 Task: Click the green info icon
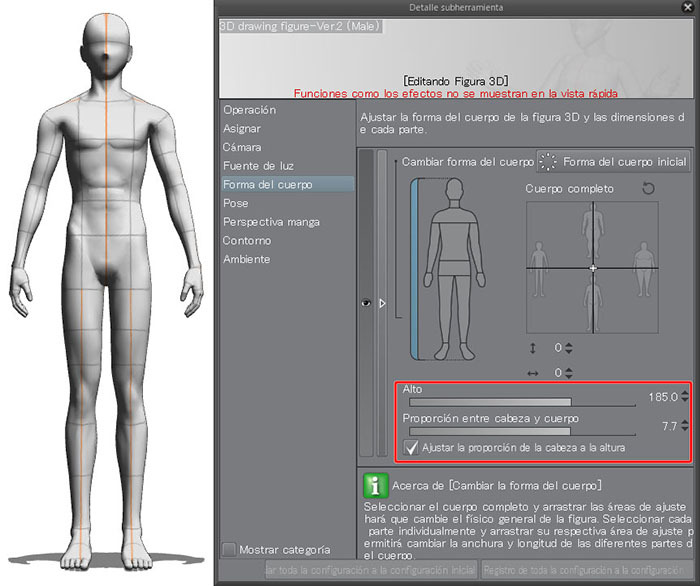click(x=375, y=486)
